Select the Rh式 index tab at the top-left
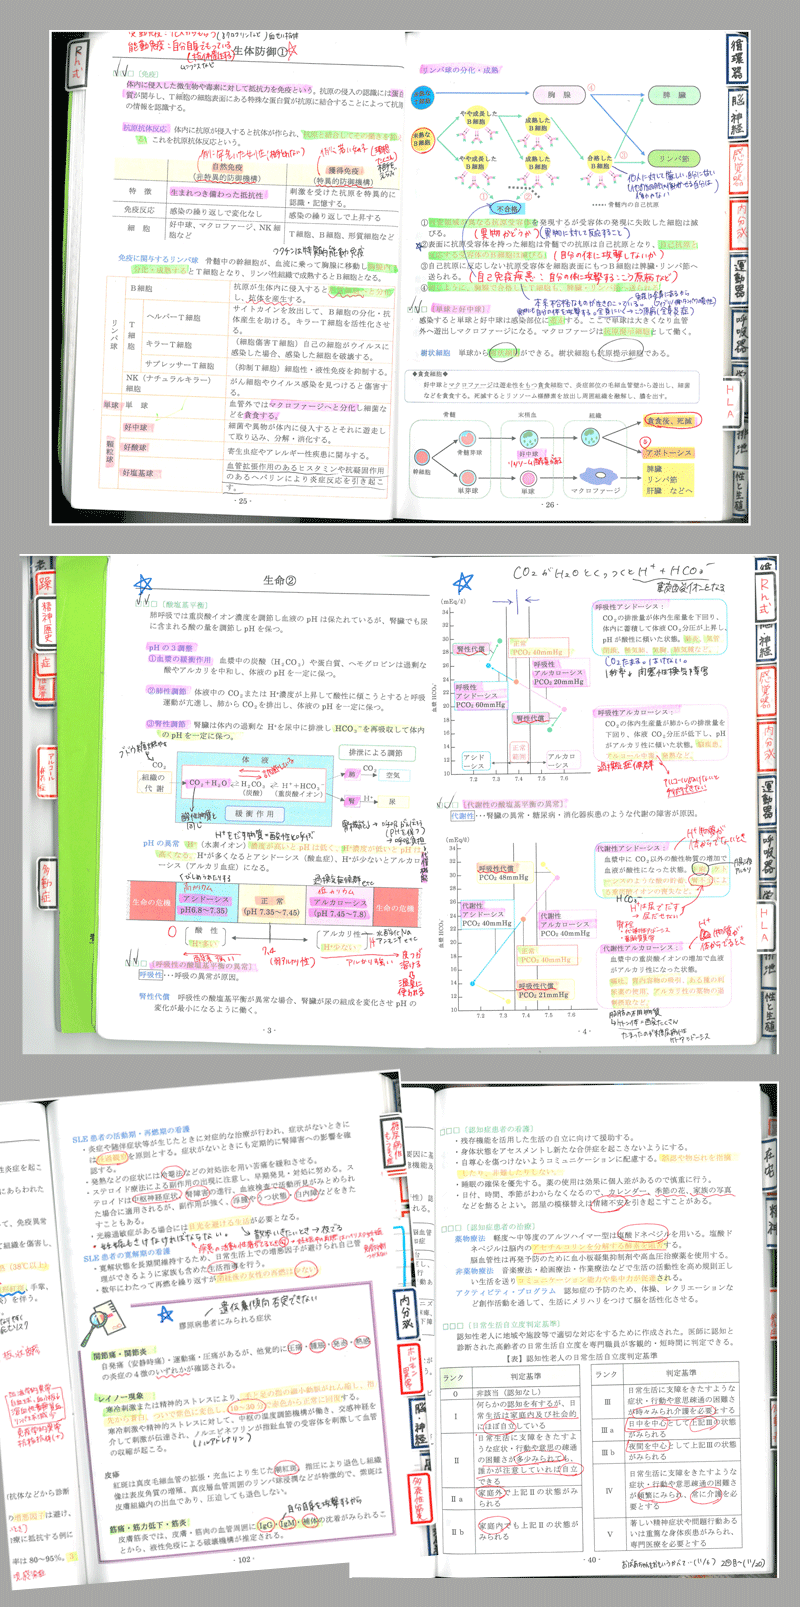 [x=75, y=62]
